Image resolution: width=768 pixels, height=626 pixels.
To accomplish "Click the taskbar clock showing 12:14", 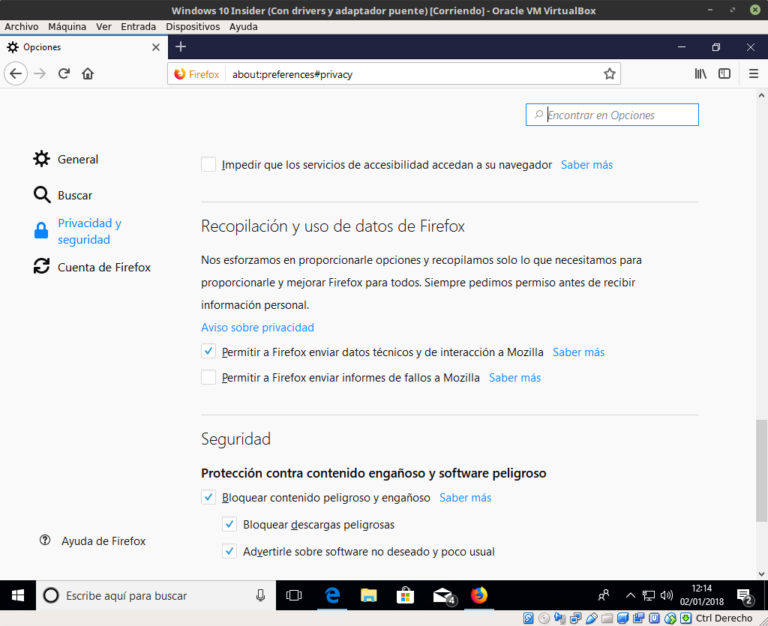I will click(701, 595).
